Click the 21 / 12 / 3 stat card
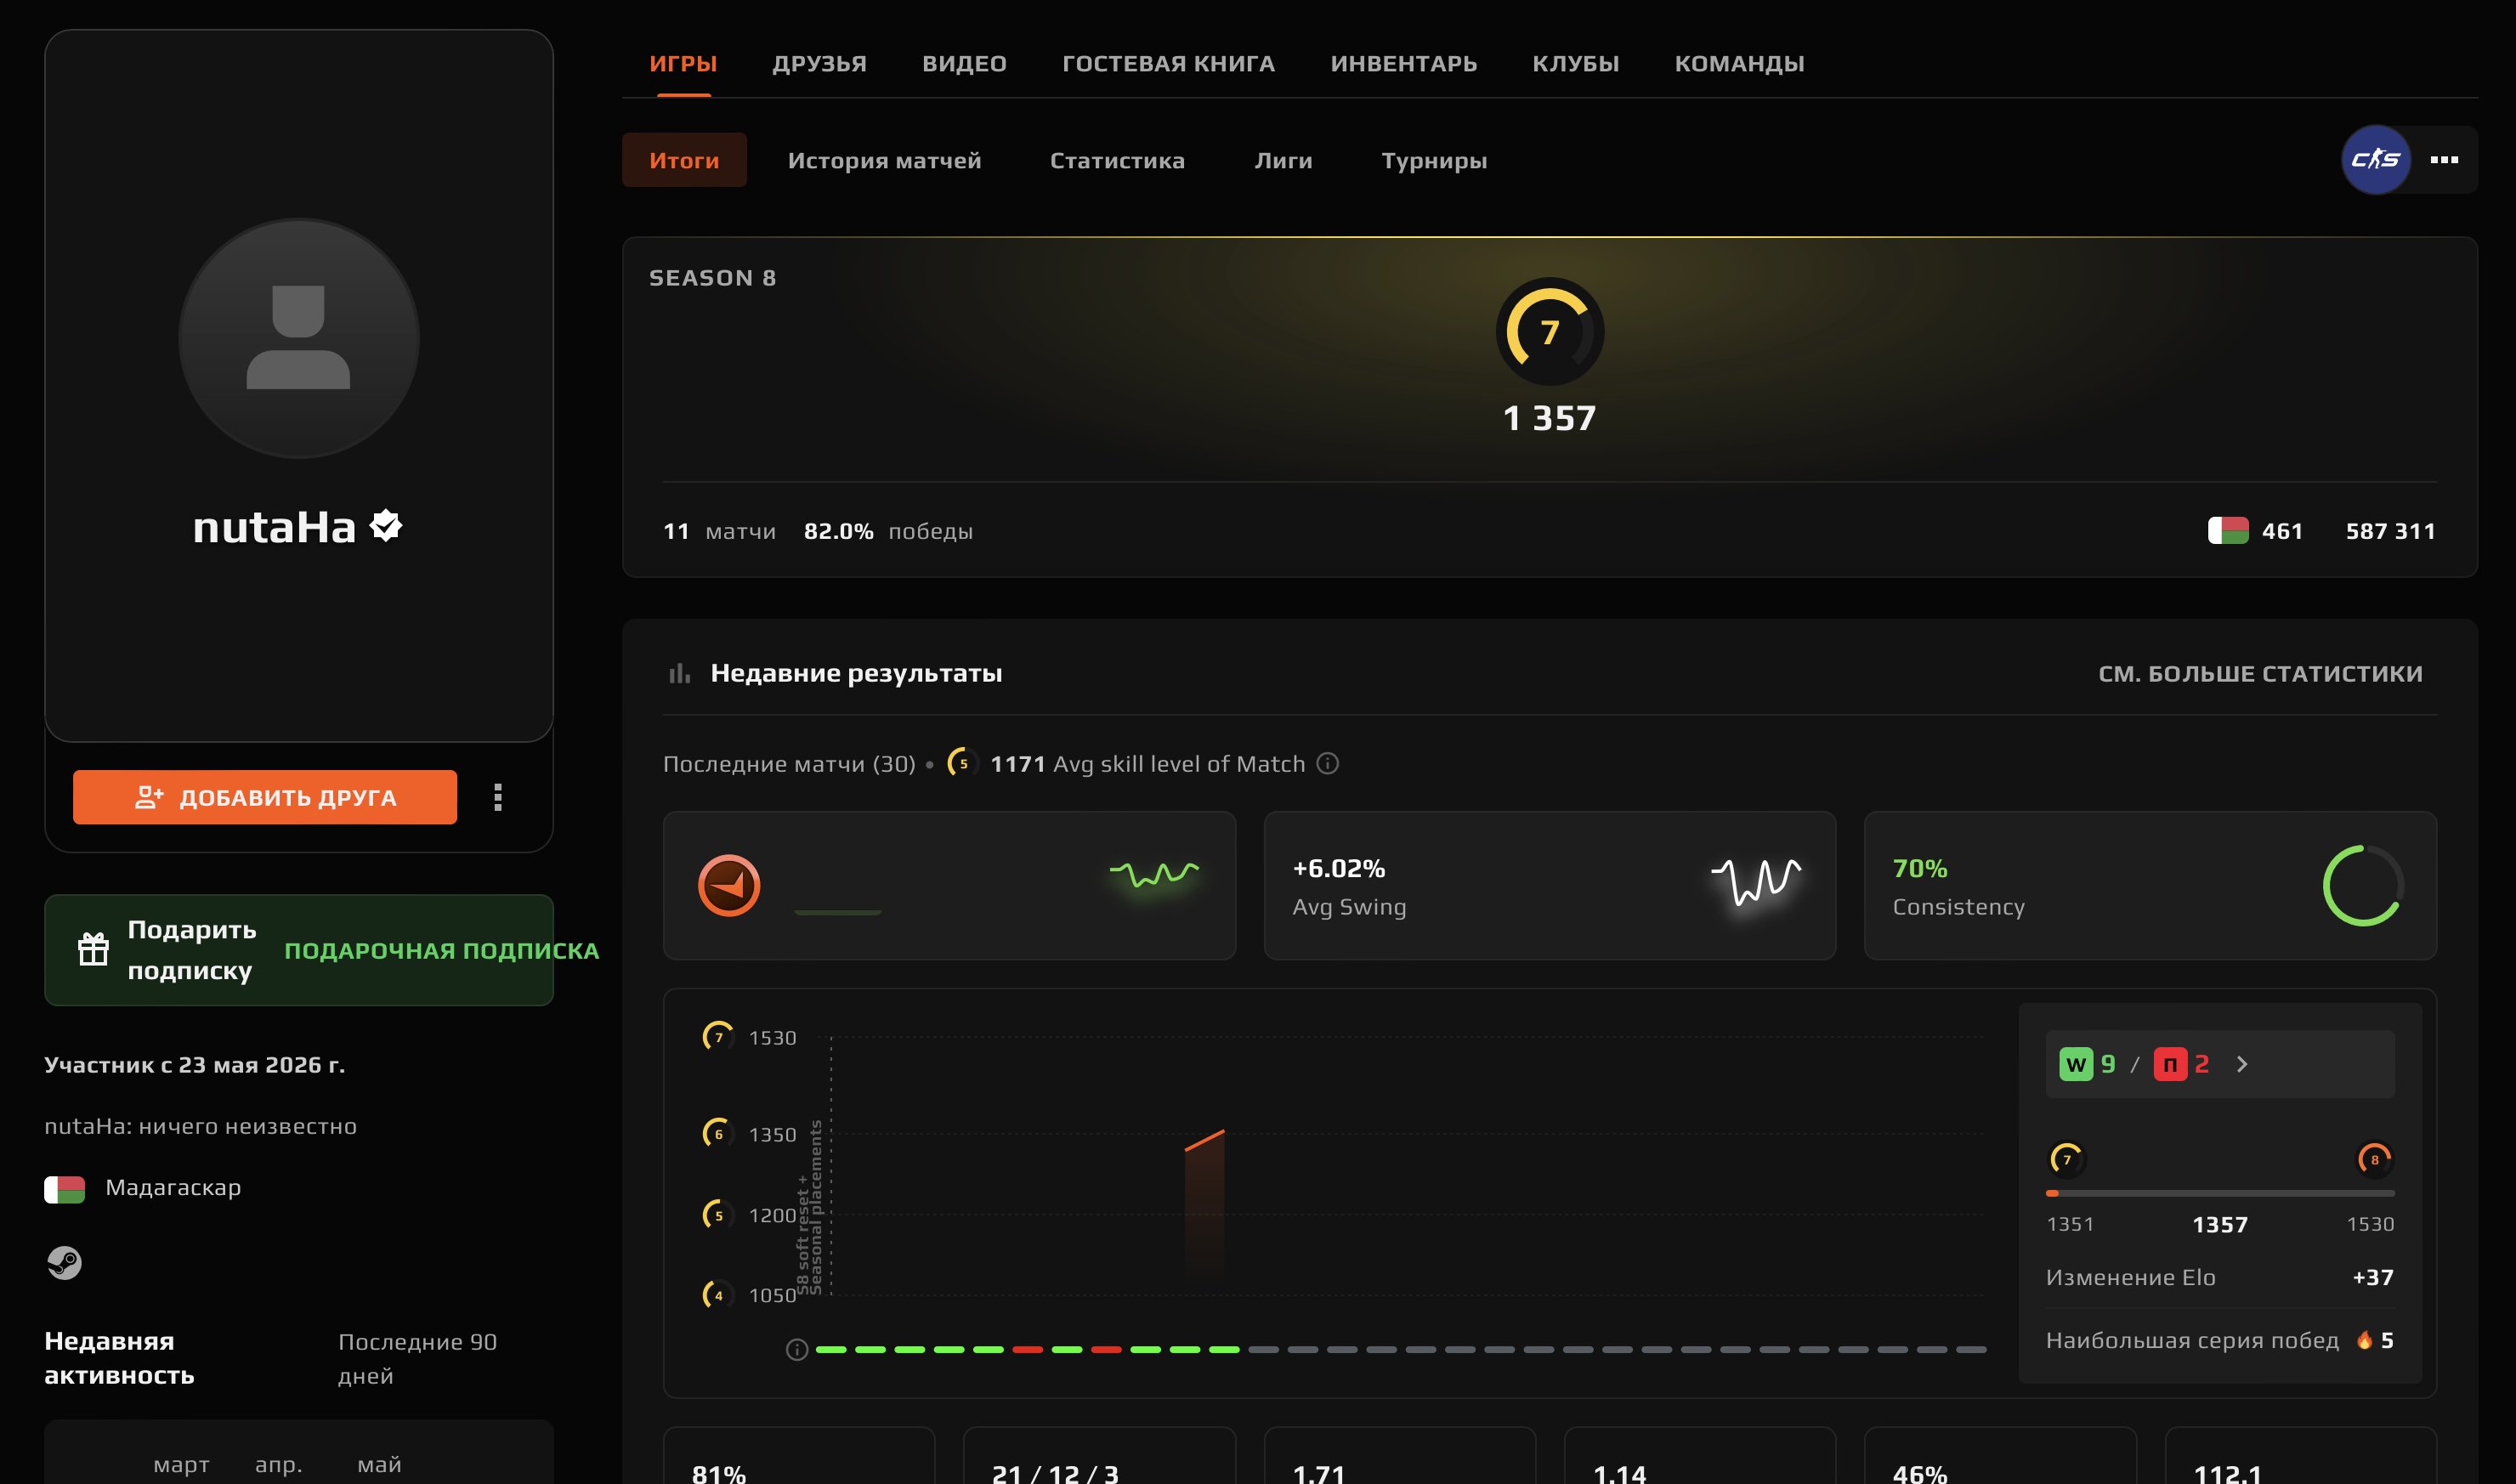The image size is (2516, 1484). 1099,1455
